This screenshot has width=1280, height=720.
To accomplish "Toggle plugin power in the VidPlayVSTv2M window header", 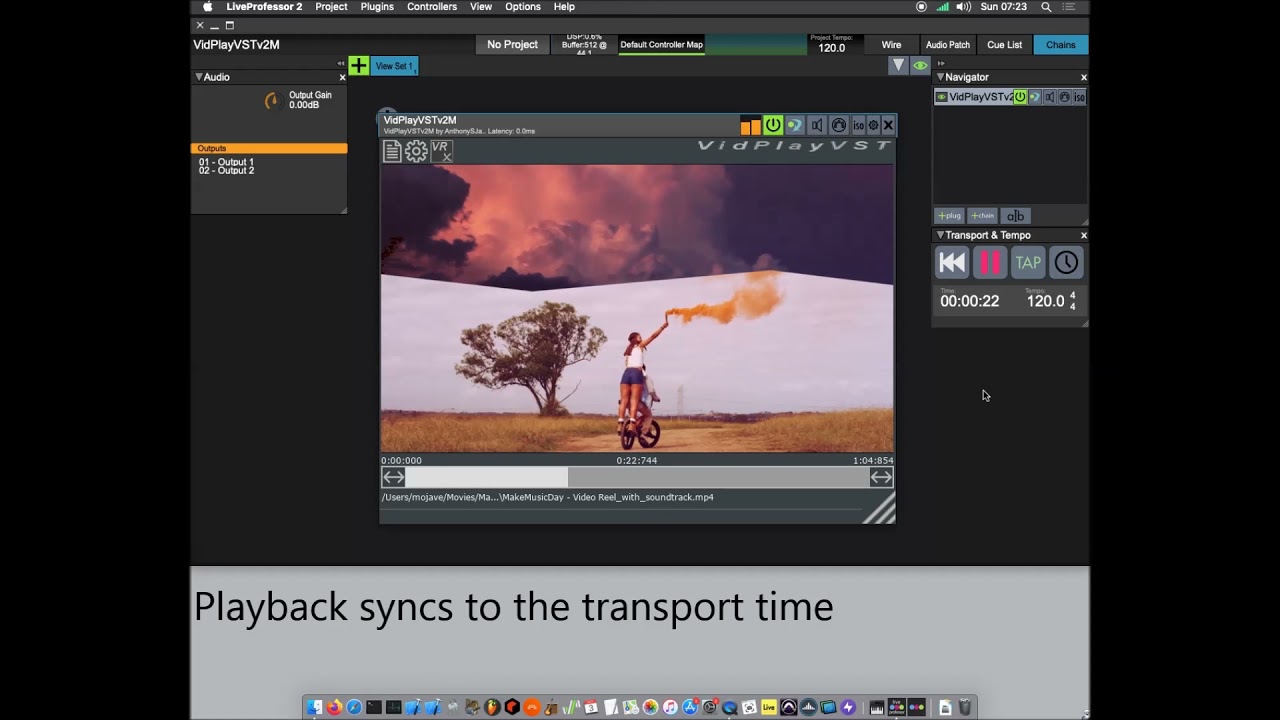I will click(773, 125).
